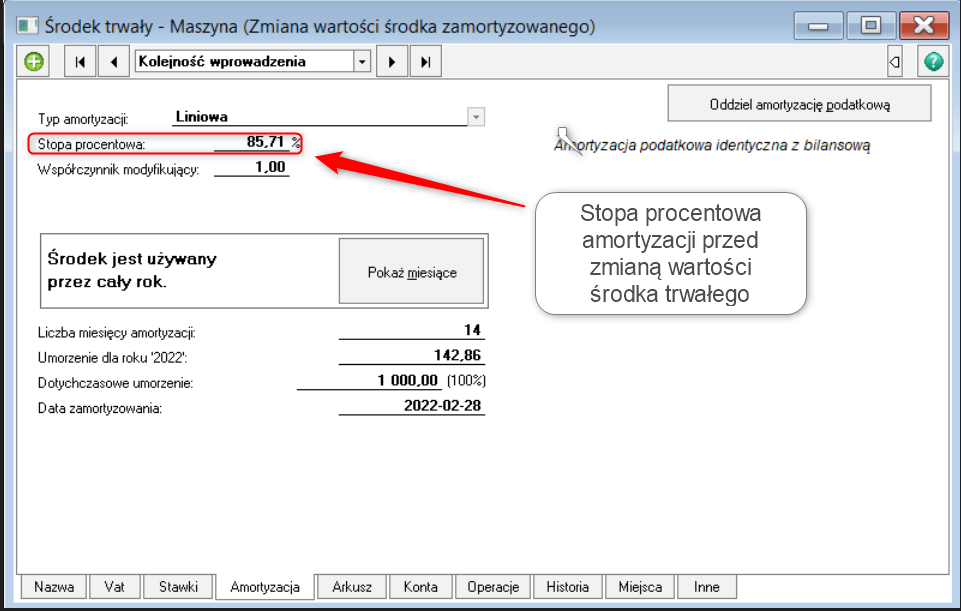This screenshot has height=611, width=961.
Task: Go to first record arrow button
Action: [x=80, y=62]
